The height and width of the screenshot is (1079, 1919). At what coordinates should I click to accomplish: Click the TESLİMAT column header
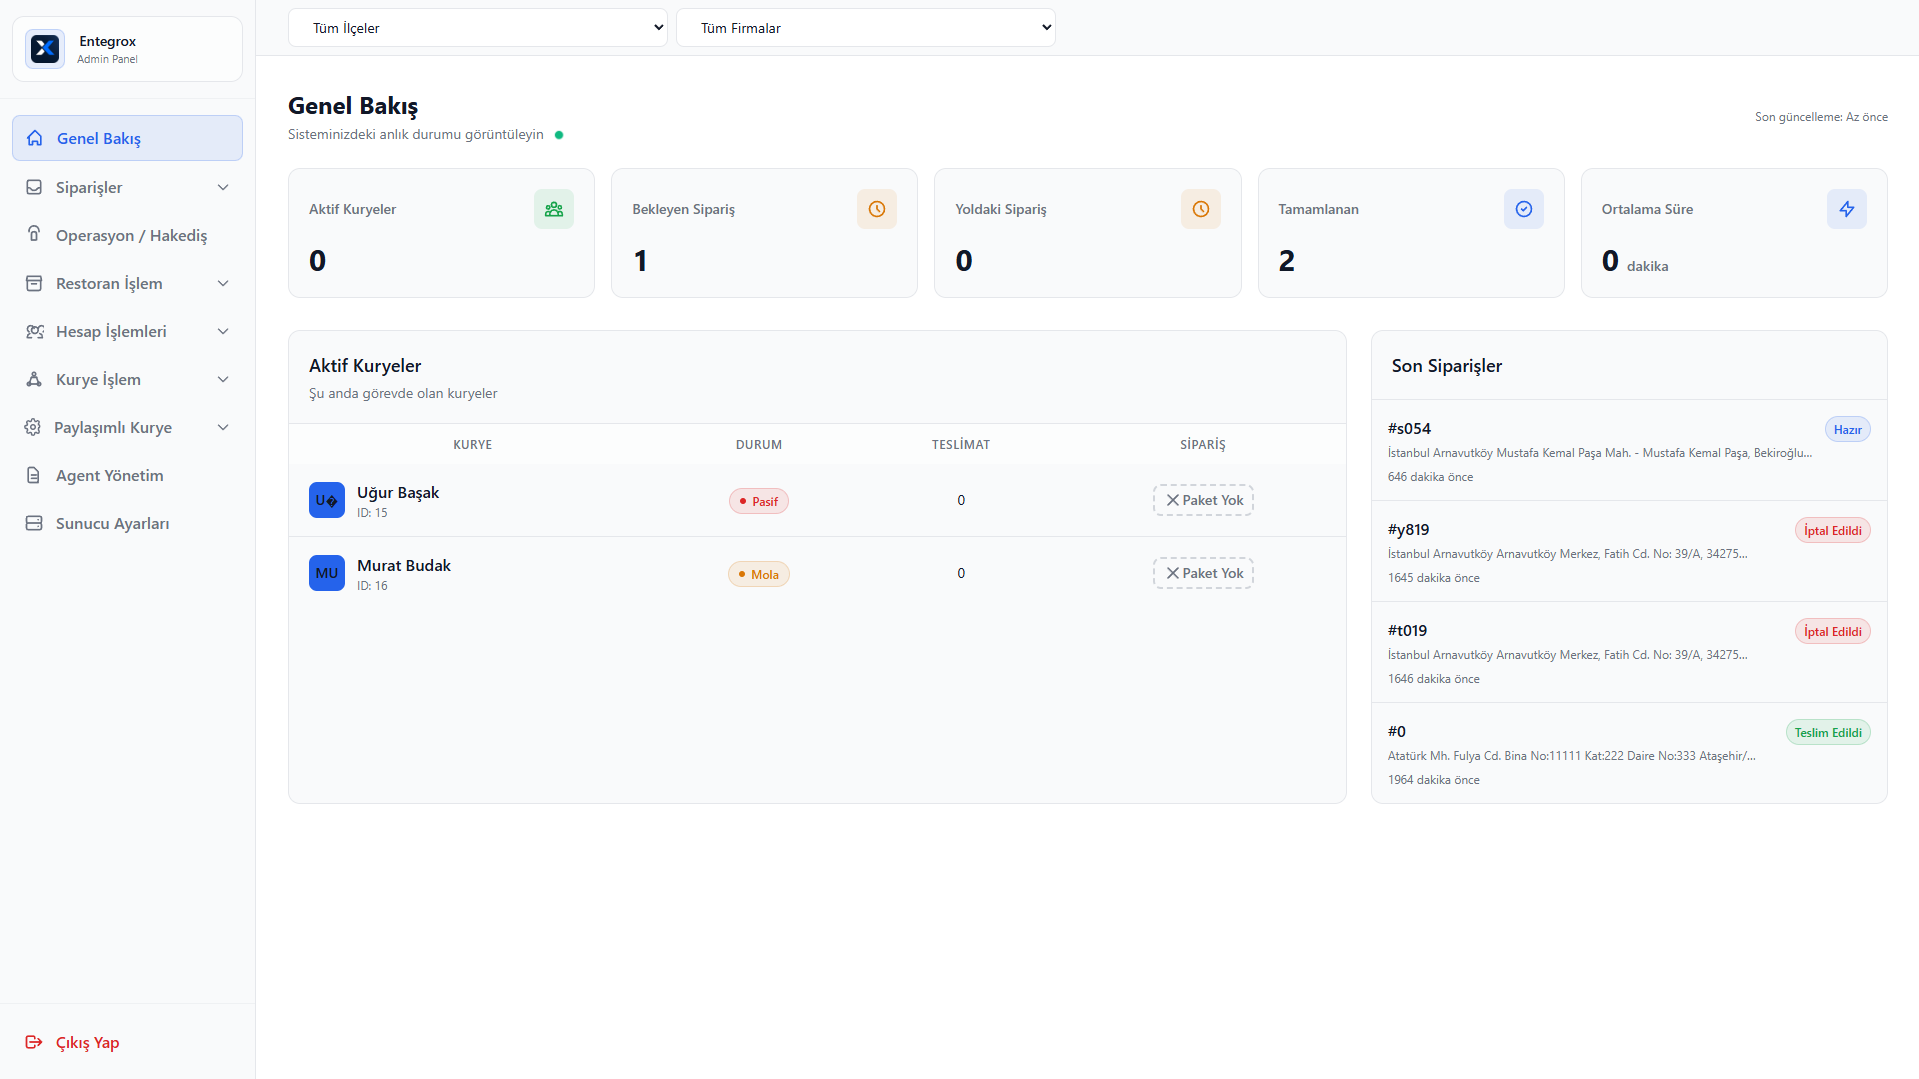click(x=961, y=444)
